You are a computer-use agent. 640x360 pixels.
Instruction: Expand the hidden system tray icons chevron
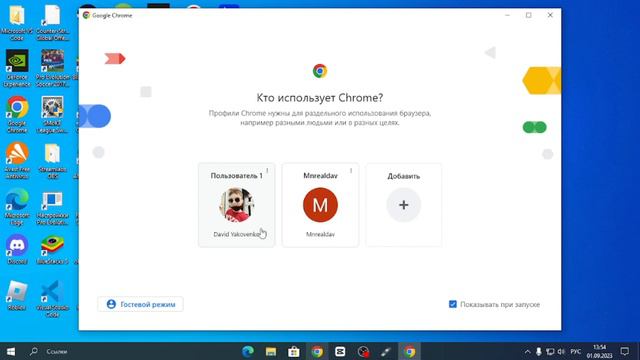[527, 351]
